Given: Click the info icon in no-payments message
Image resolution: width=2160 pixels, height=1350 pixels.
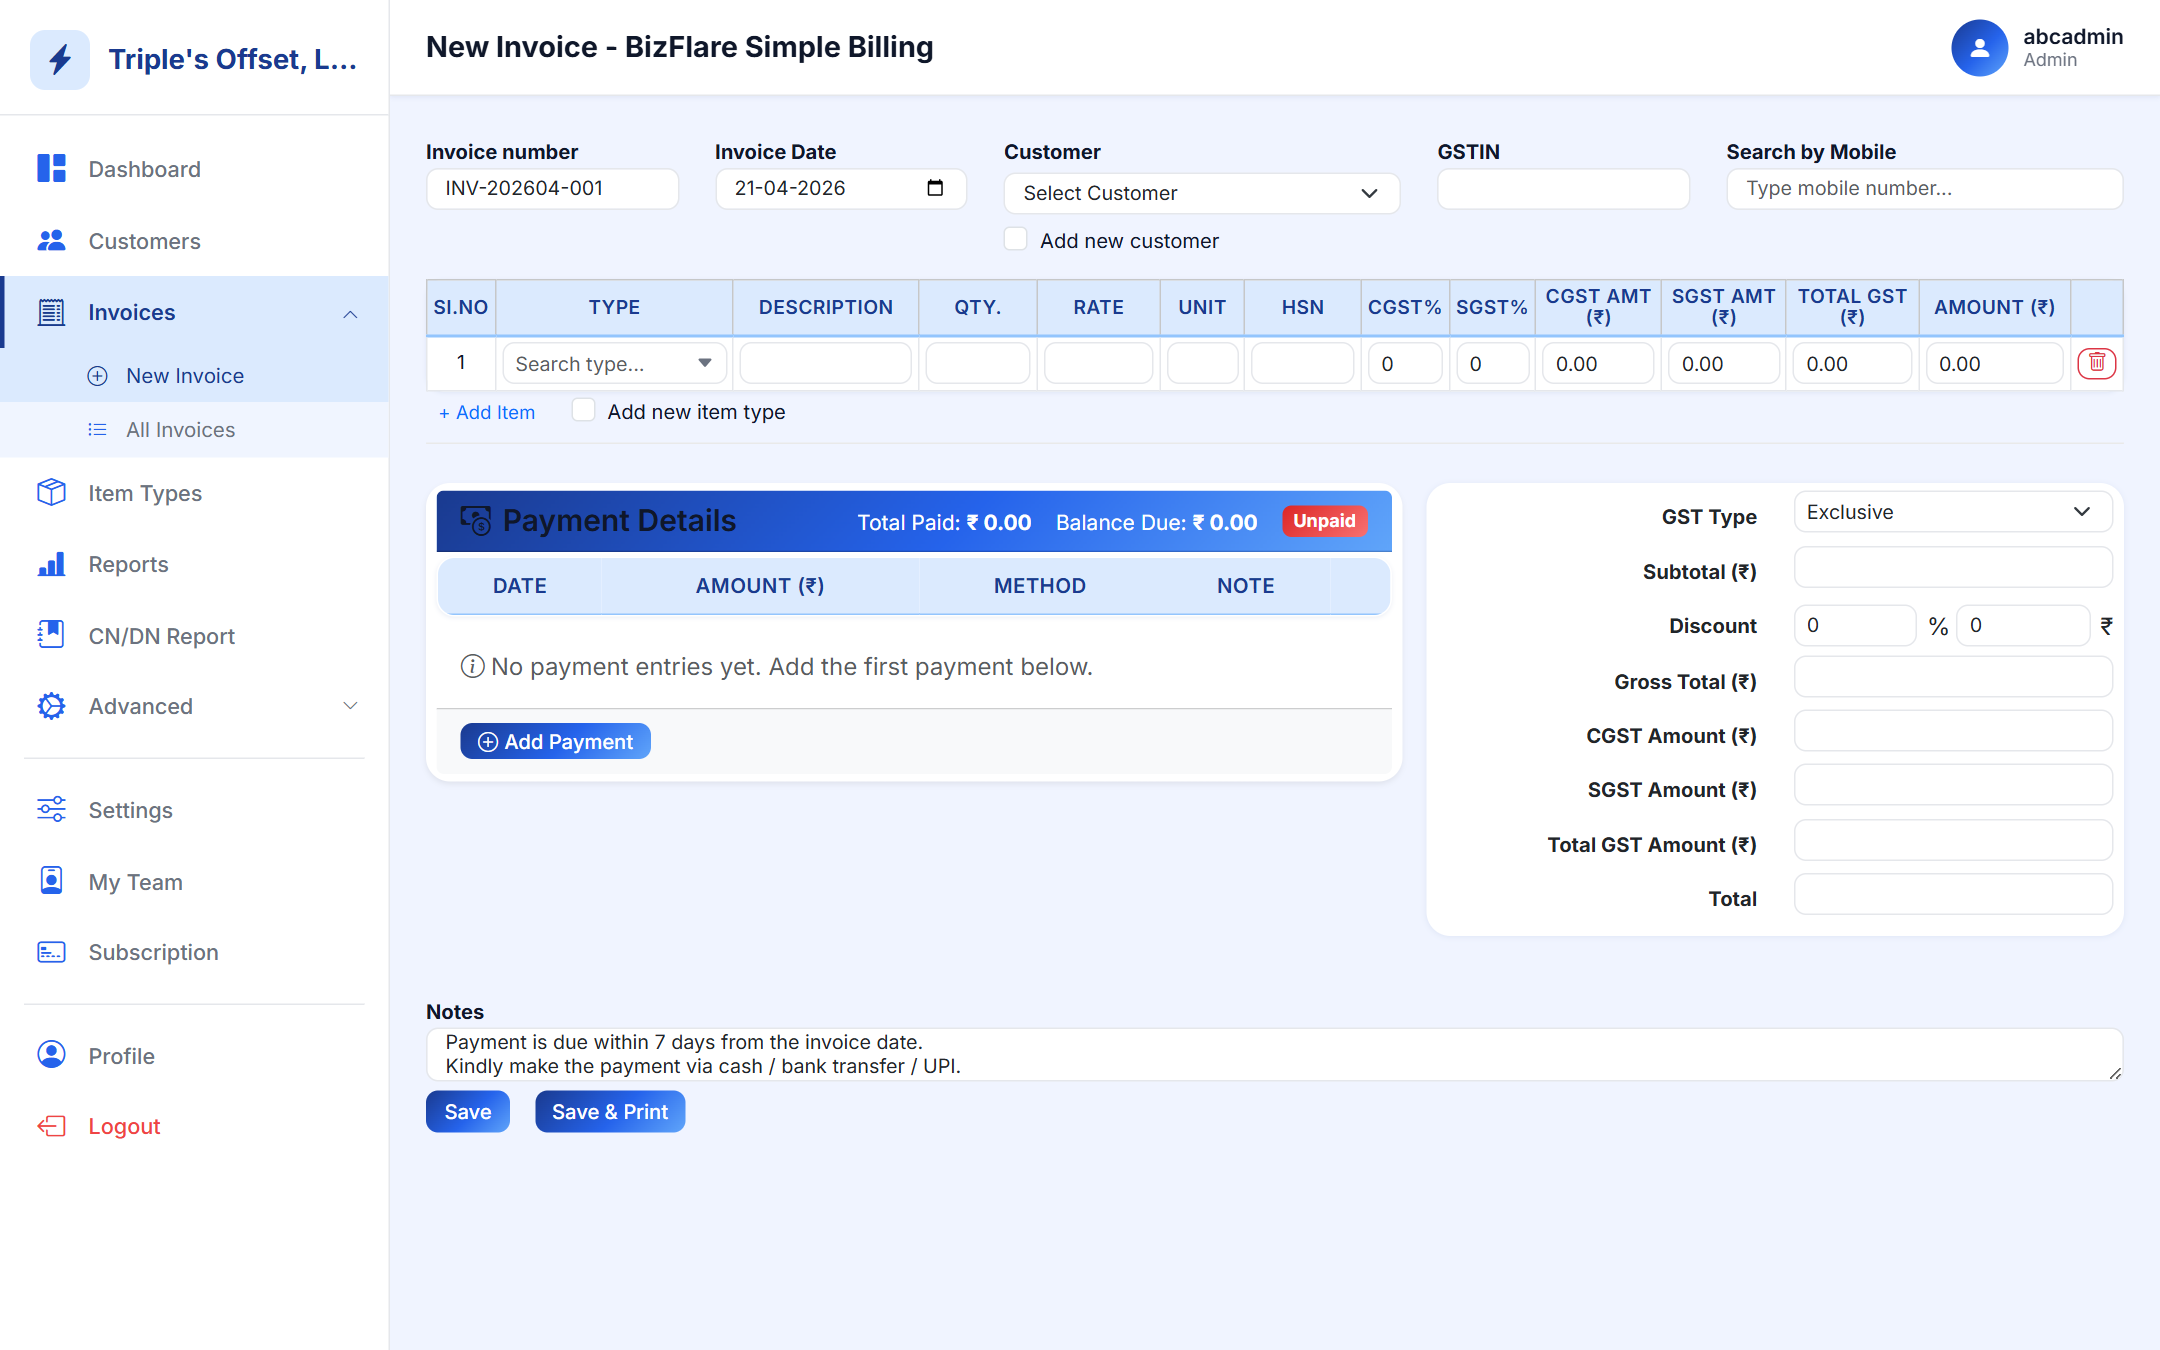Looking at the screenshot, I should [x=472, y=666].
